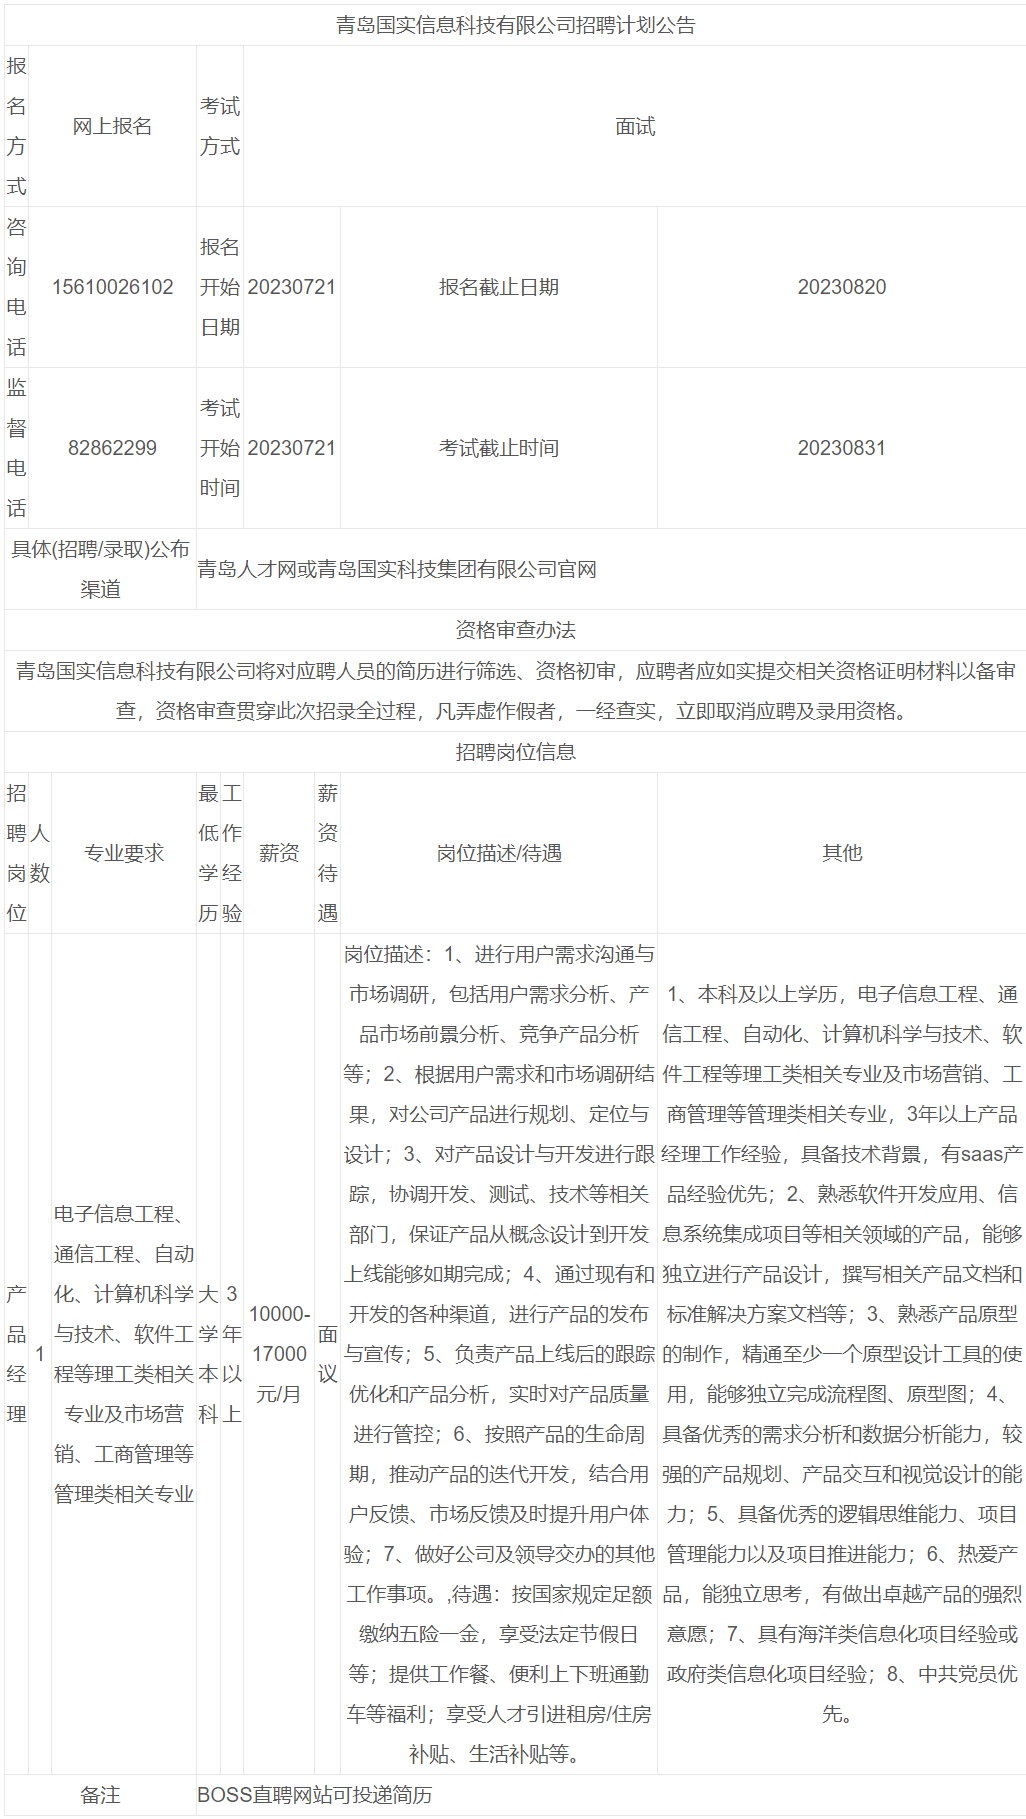Click the 工作经验 column header

pyautogui.click(x=232, y=853)
